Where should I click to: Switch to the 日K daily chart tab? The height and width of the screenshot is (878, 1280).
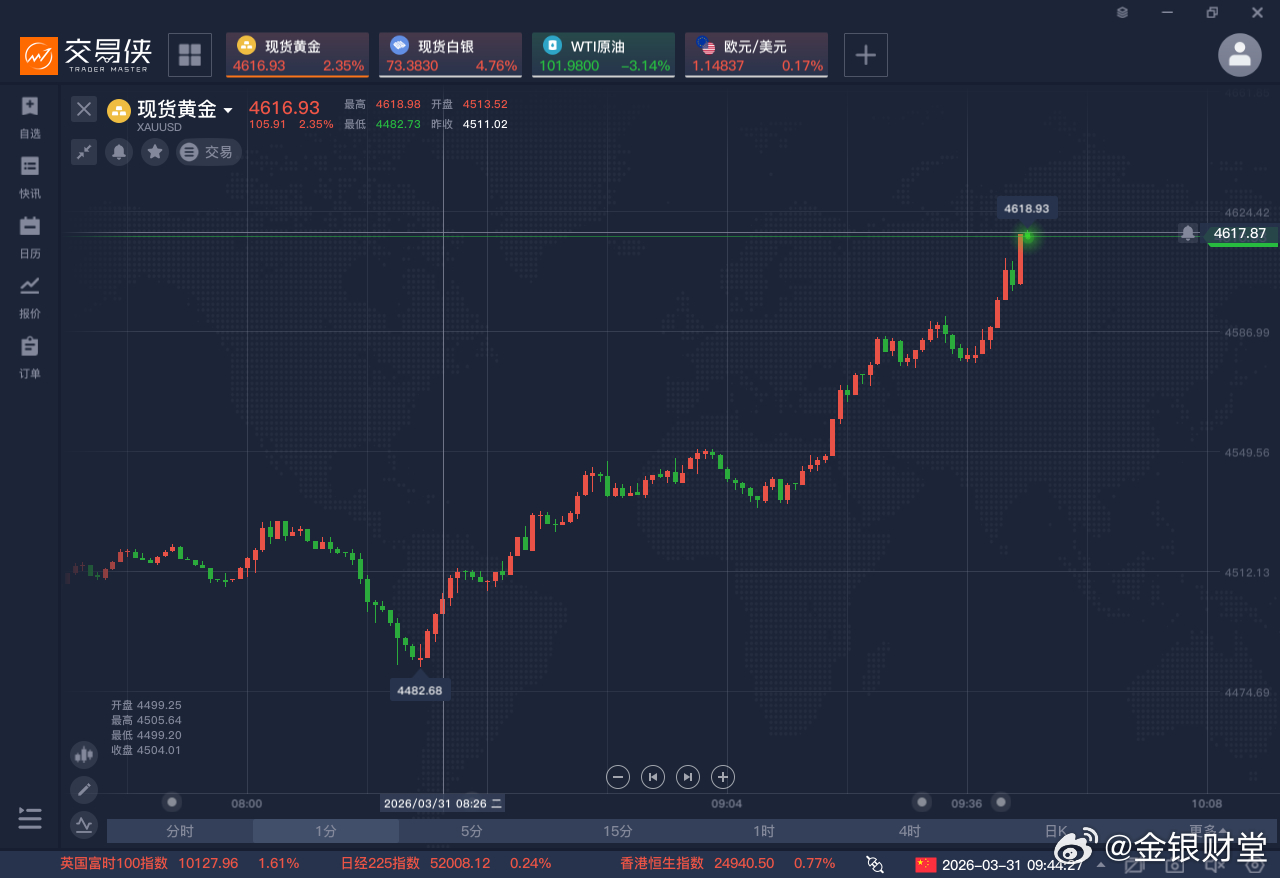click(1054, 831)
